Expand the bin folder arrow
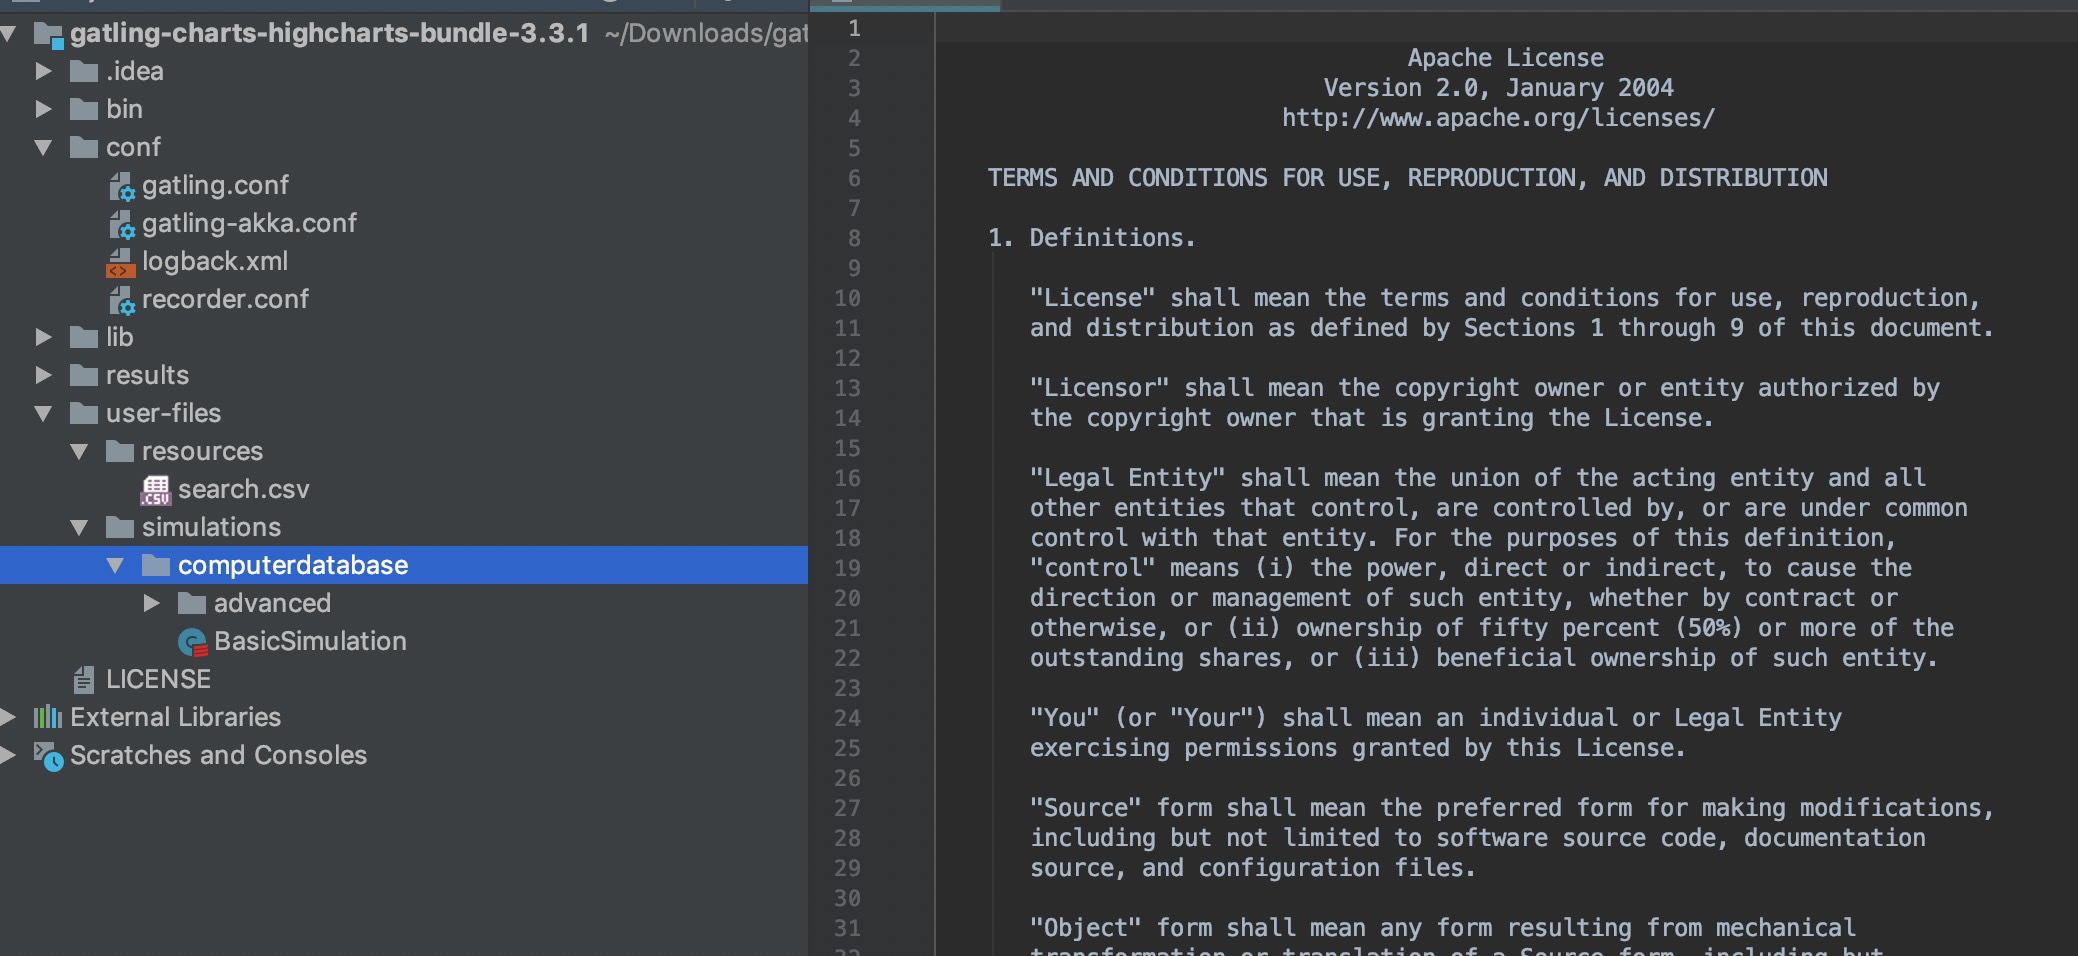 tap(43, 109)
